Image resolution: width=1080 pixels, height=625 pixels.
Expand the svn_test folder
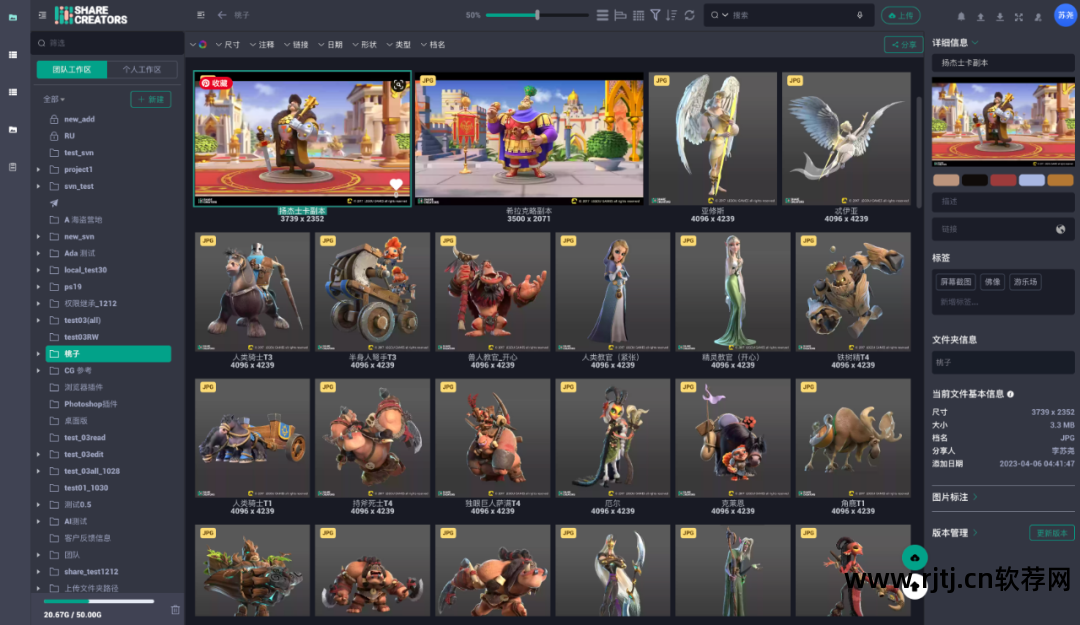coord(38,186)
